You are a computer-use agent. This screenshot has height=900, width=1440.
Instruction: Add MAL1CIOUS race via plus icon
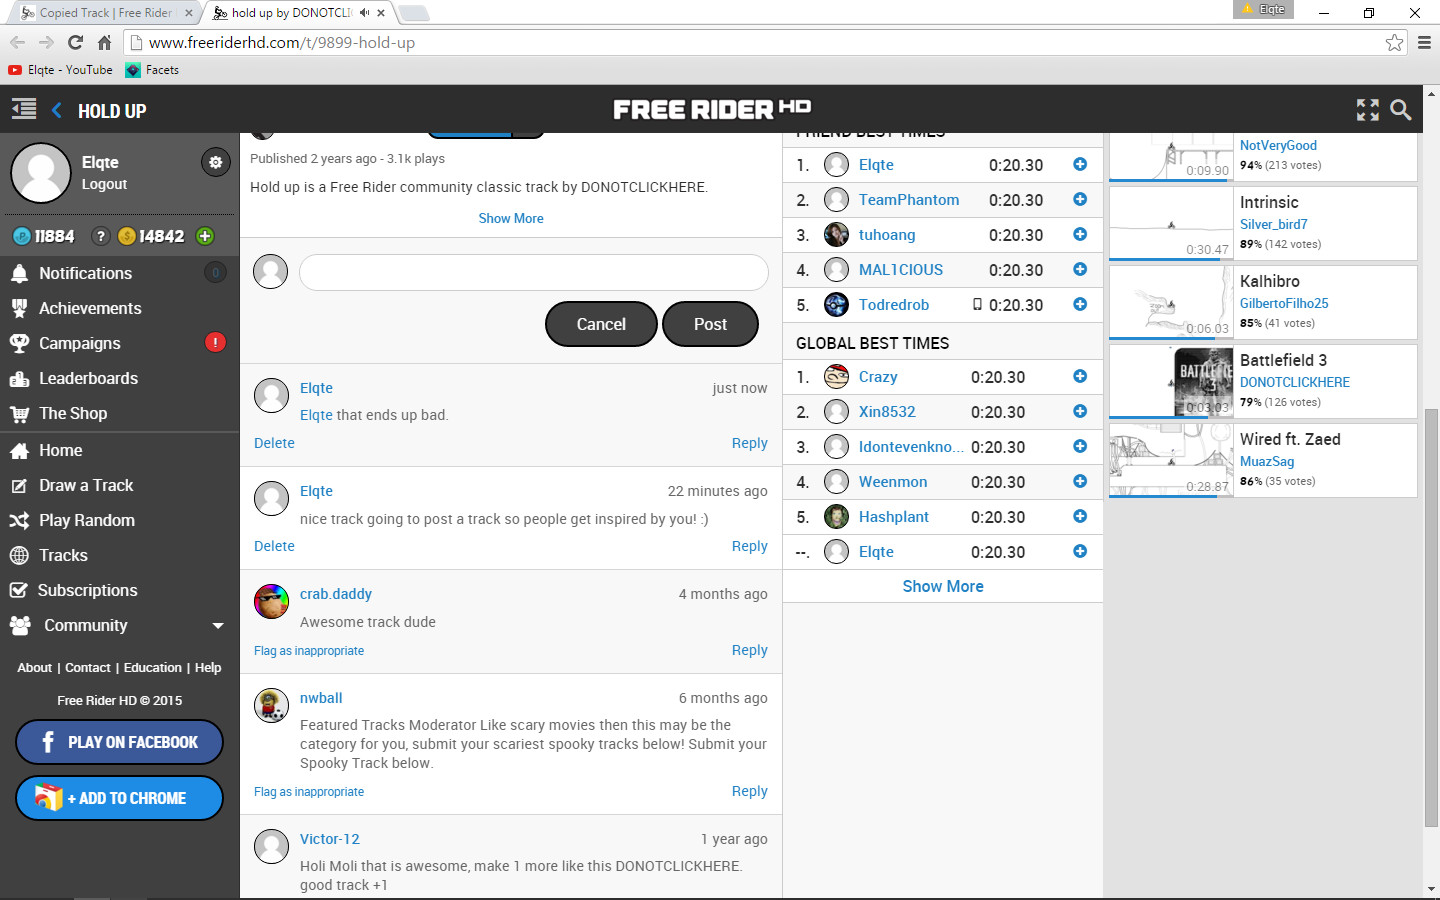1080,269
